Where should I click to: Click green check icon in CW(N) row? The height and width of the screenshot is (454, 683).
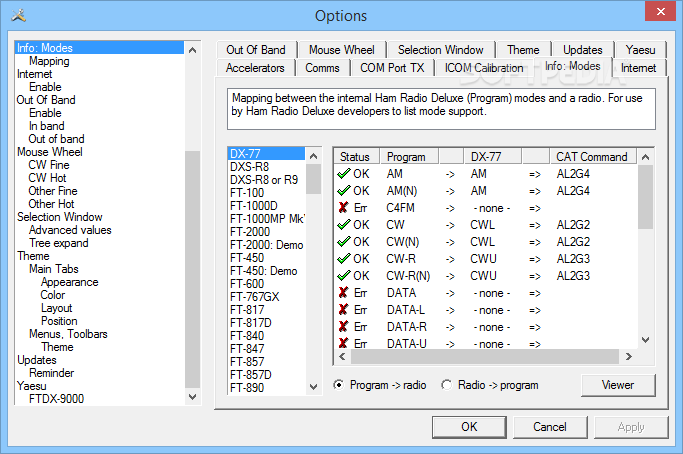pos(344,242)
